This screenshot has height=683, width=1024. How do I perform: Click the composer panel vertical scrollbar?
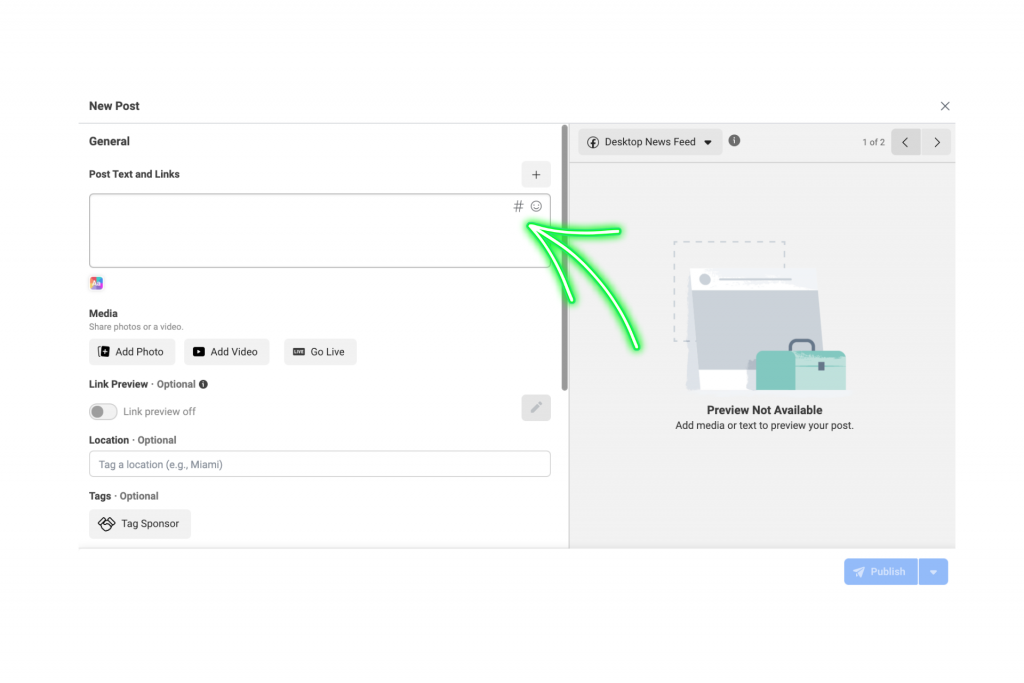coord(565,257)
